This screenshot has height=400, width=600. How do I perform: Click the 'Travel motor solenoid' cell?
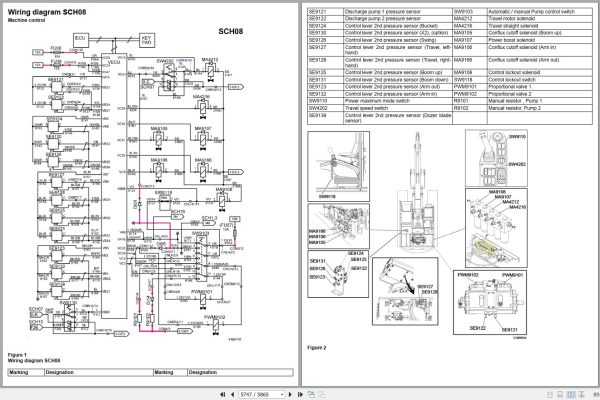pos(540,19)
